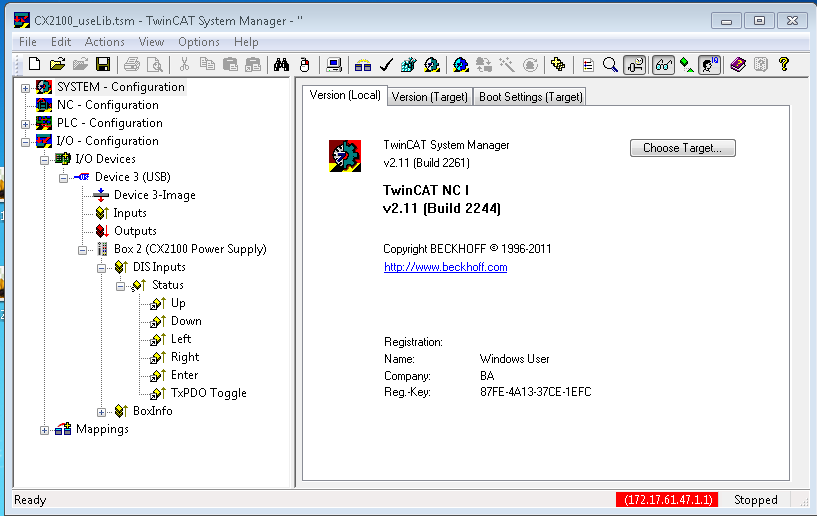The height and width of the screenshot is (516, 817).
Task: Click the Run Mode gear icon
Action: click(x=432, y=65)
